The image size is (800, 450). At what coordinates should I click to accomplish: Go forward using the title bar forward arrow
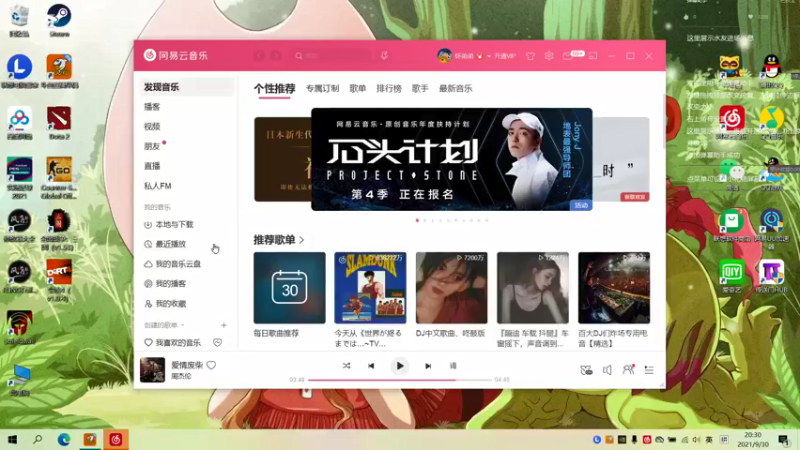tap(276, 56)
